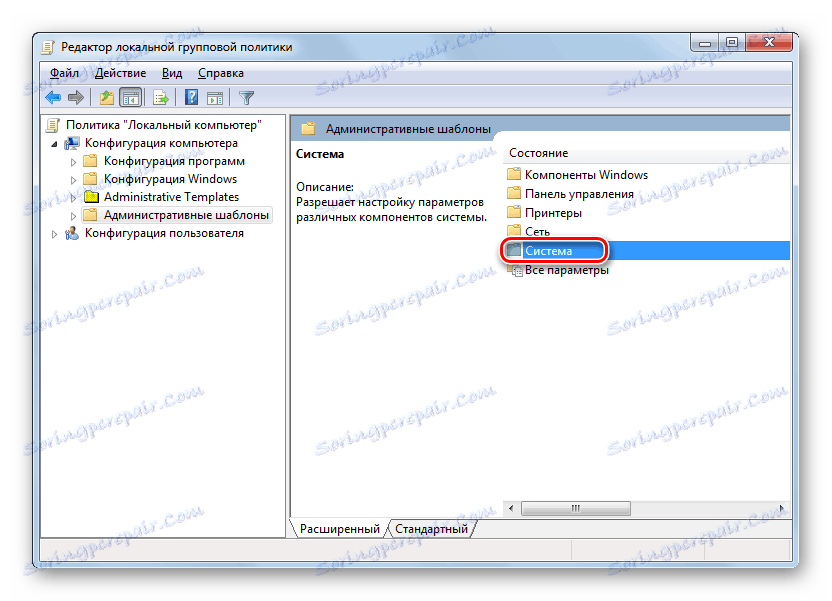This screenshot has width=832, height=601.
Task: Select Все параметры in the list
Action: tap(567, 270)
